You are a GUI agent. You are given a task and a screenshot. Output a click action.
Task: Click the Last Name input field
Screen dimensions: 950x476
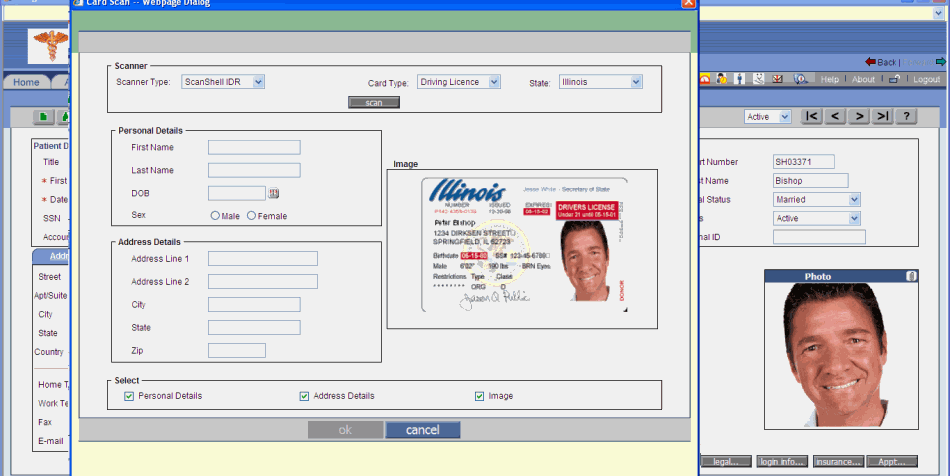pyautogui.click(x=254, y=170)
